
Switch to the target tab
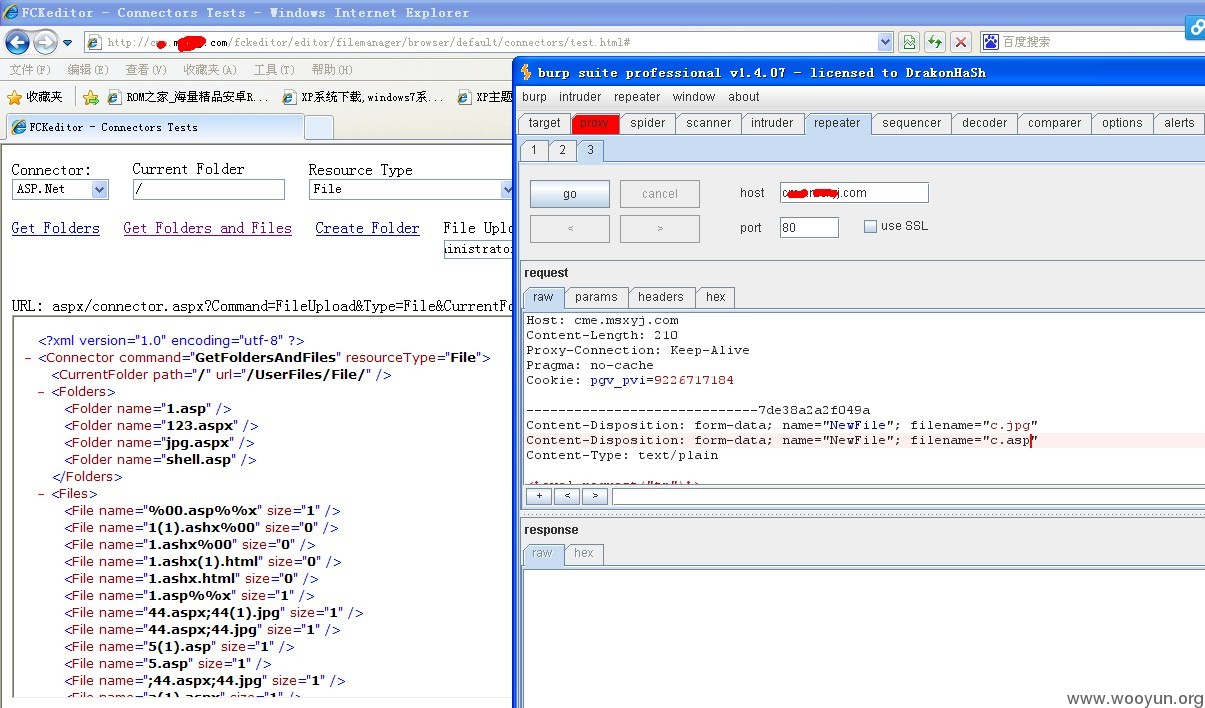544,123
